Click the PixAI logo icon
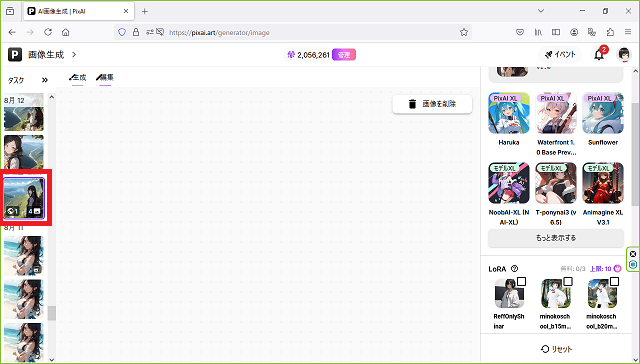Viewport: 640px width, 364px height. click(15, 54)
